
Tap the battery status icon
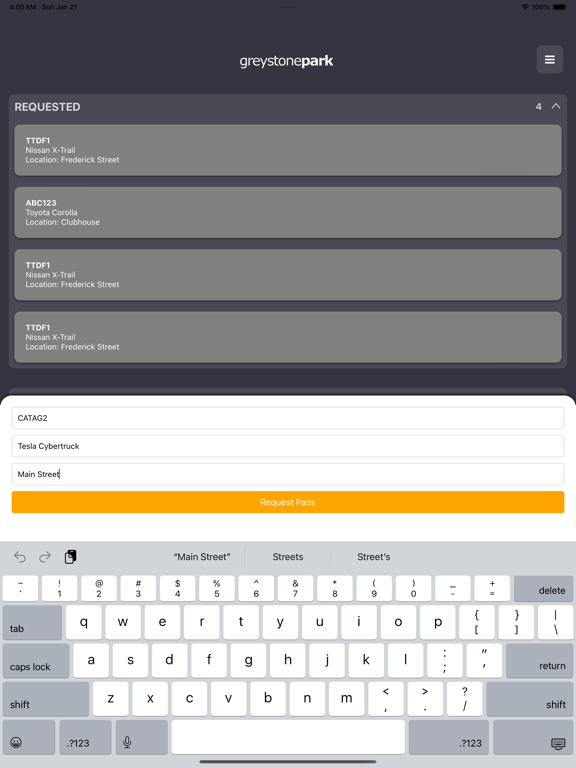[x=559, y=7]
